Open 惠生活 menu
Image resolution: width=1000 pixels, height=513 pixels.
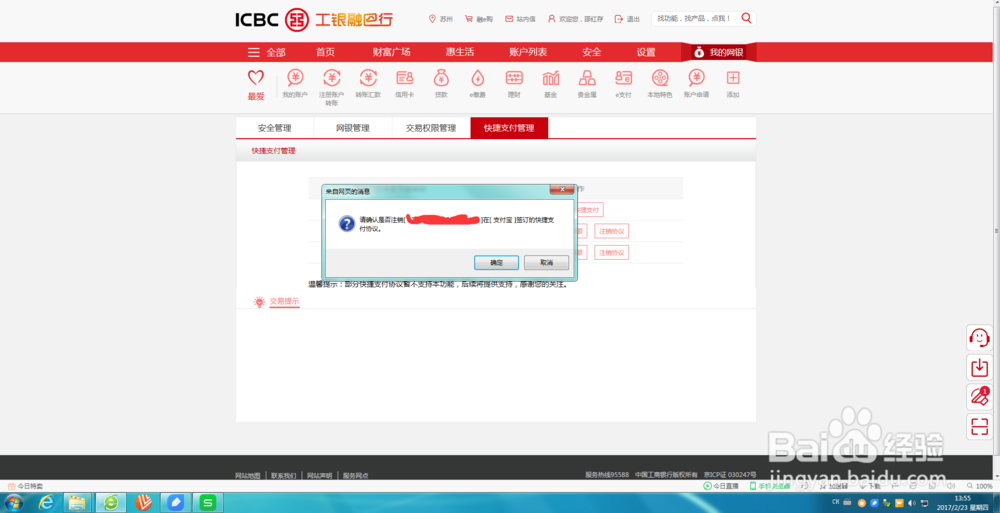click(x=460, y=52)
